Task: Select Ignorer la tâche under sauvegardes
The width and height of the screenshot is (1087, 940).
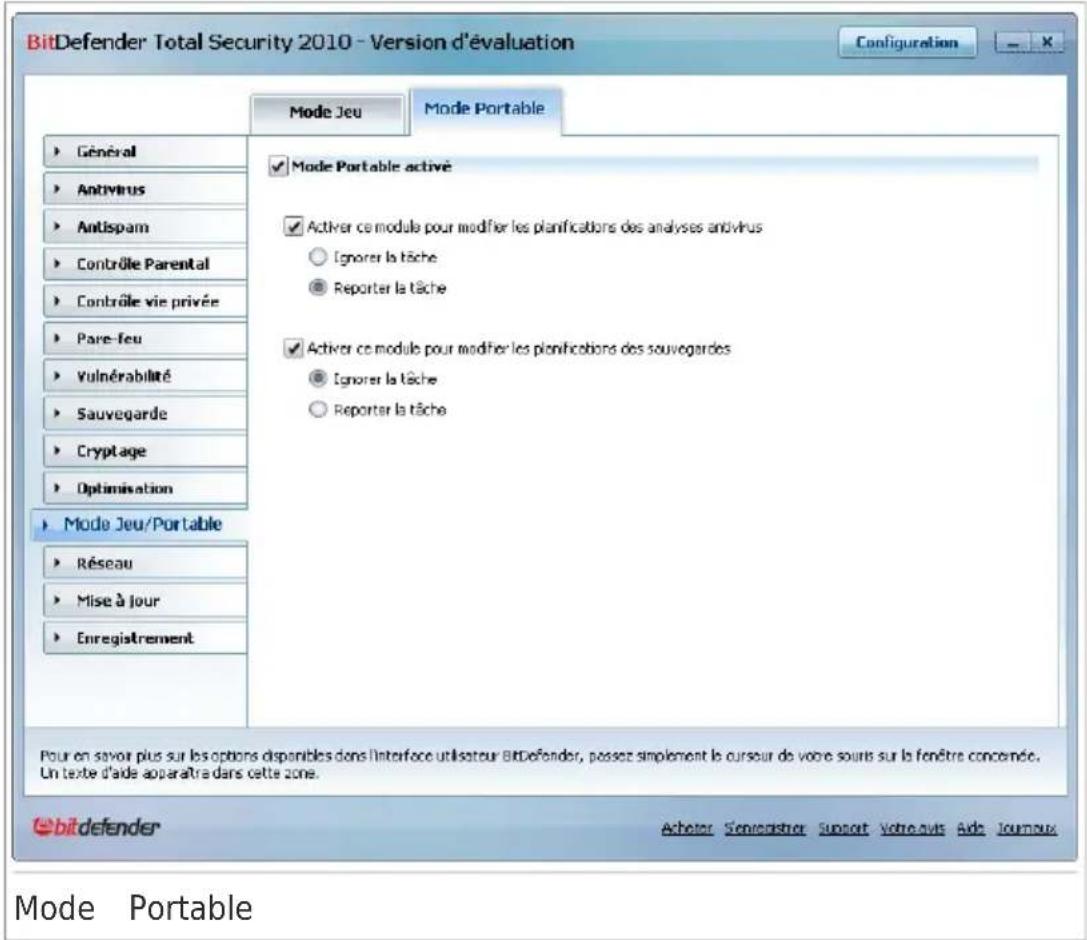Action: point(318,378)
